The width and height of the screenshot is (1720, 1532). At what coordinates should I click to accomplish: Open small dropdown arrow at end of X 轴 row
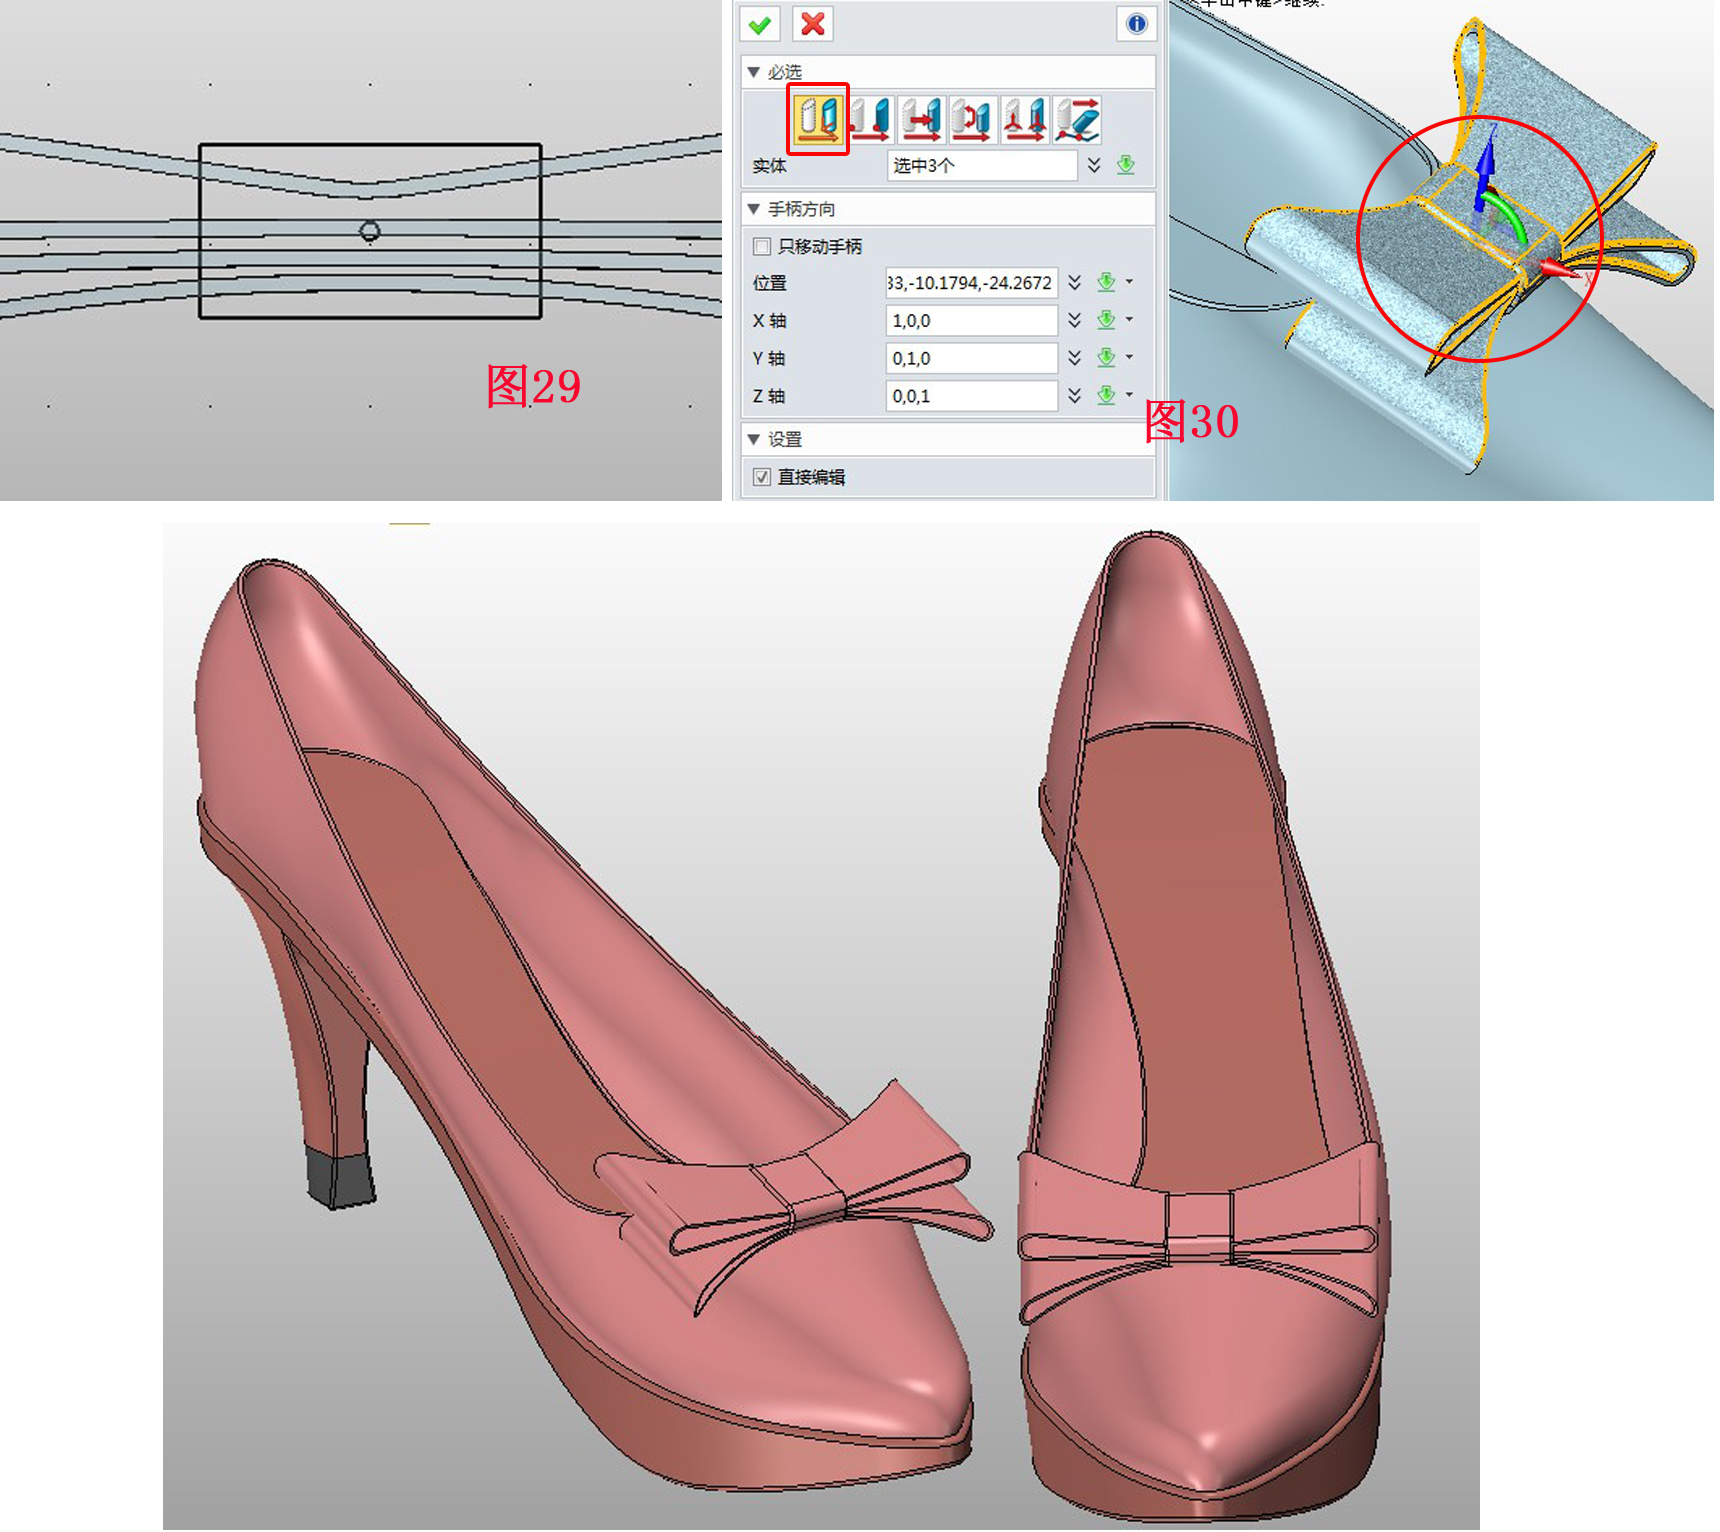(1130, 319)
